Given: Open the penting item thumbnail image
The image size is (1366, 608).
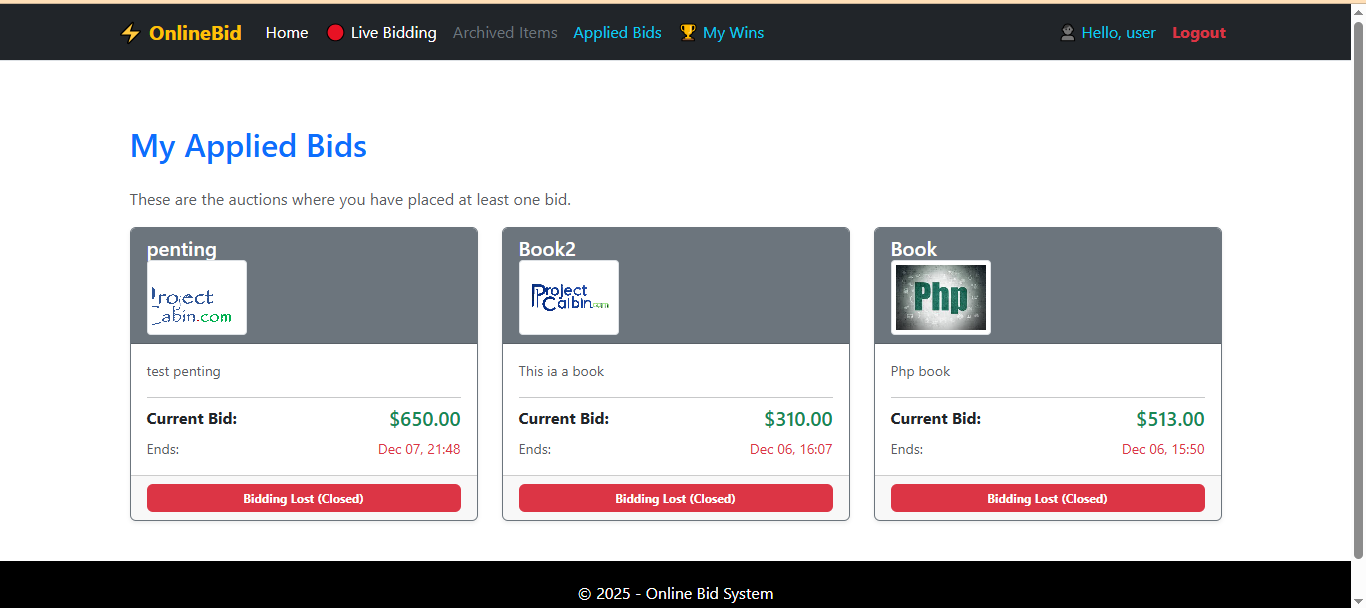Looking at the screenshot, I should (x=197, y=297).
